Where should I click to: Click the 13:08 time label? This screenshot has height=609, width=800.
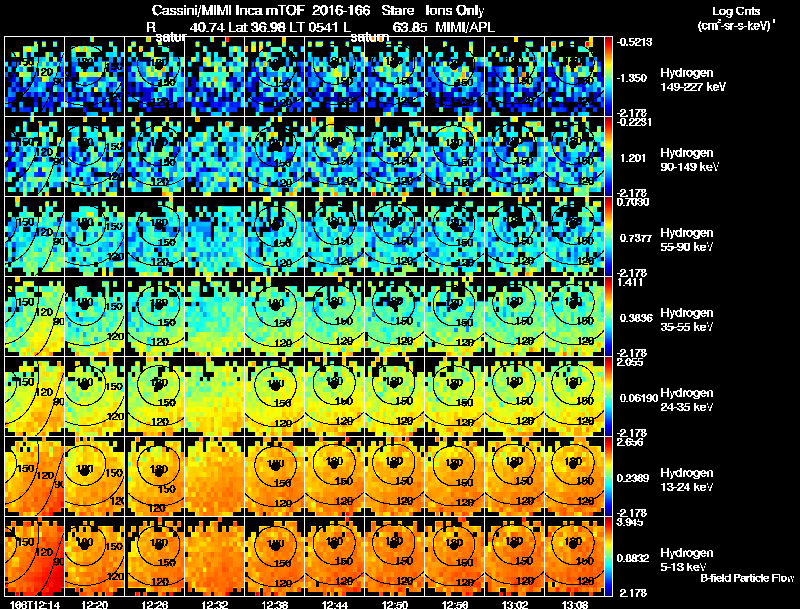574,604
